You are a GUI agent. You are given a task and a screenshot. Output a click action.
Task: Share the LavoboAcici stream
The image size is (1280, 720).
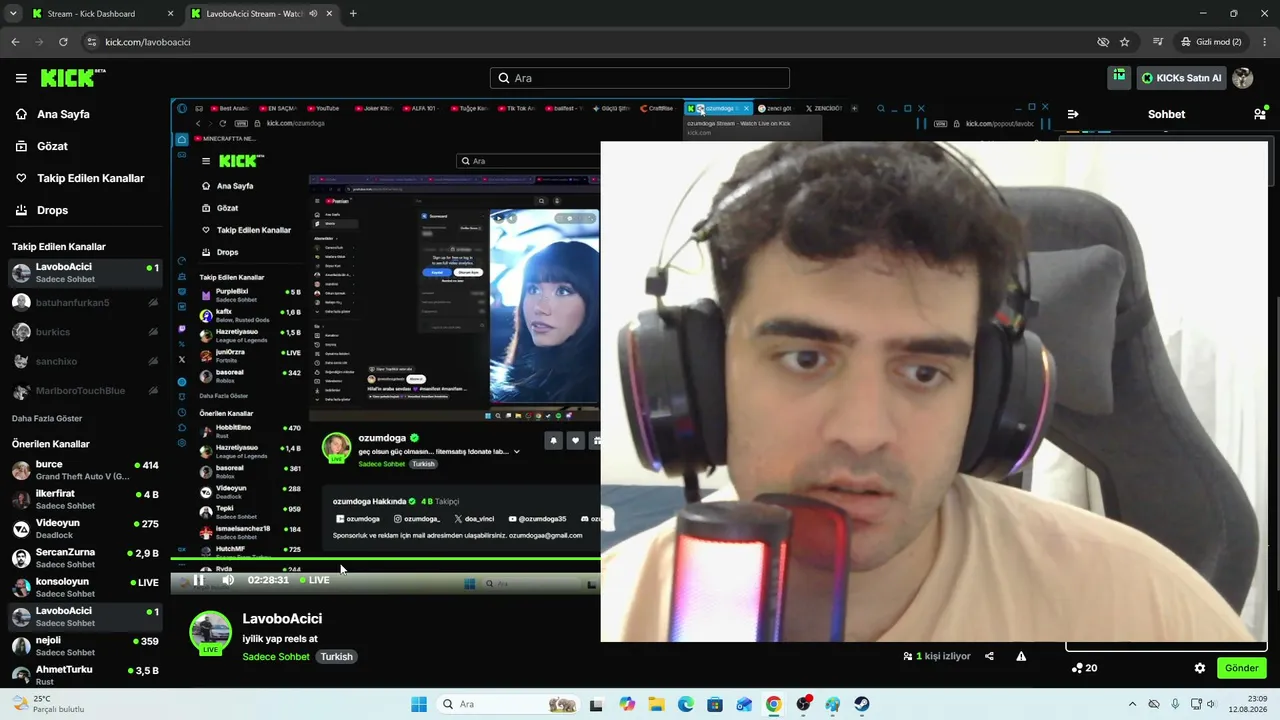[989, 656]
